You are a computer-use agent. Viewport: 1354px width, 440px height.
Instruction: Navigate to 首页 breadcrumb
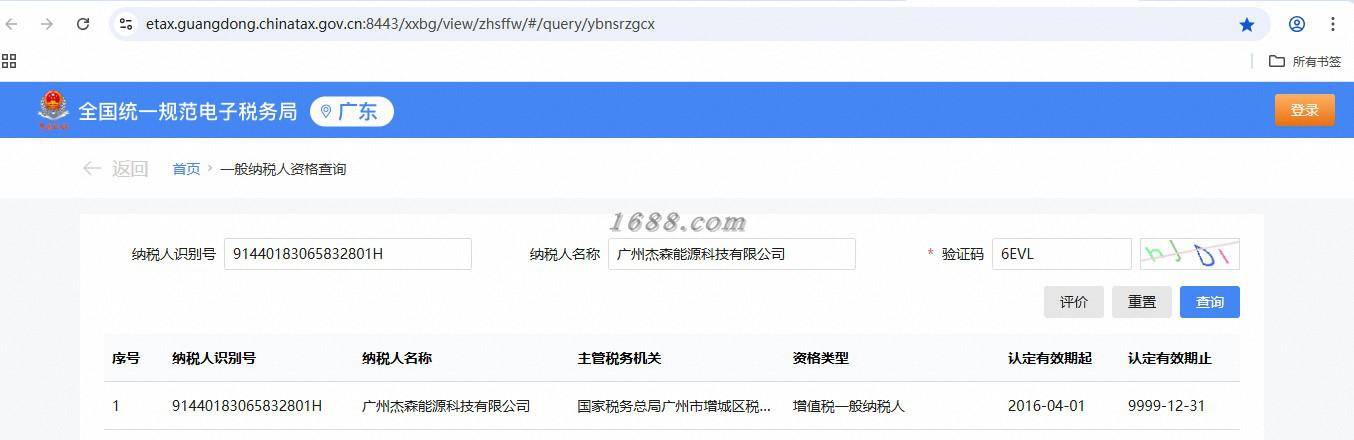point(186,169)
